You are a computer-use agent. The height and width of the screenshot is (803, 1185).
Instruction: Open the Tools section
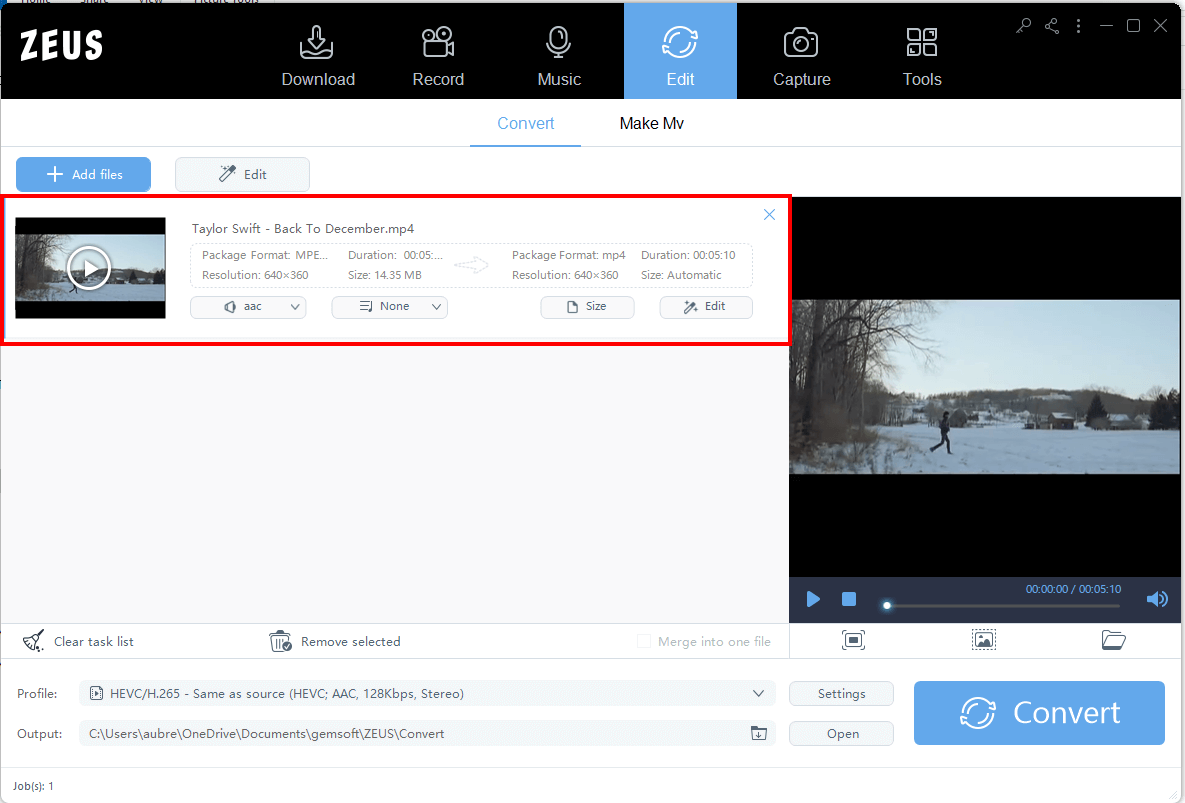click(x=921, y=54)
